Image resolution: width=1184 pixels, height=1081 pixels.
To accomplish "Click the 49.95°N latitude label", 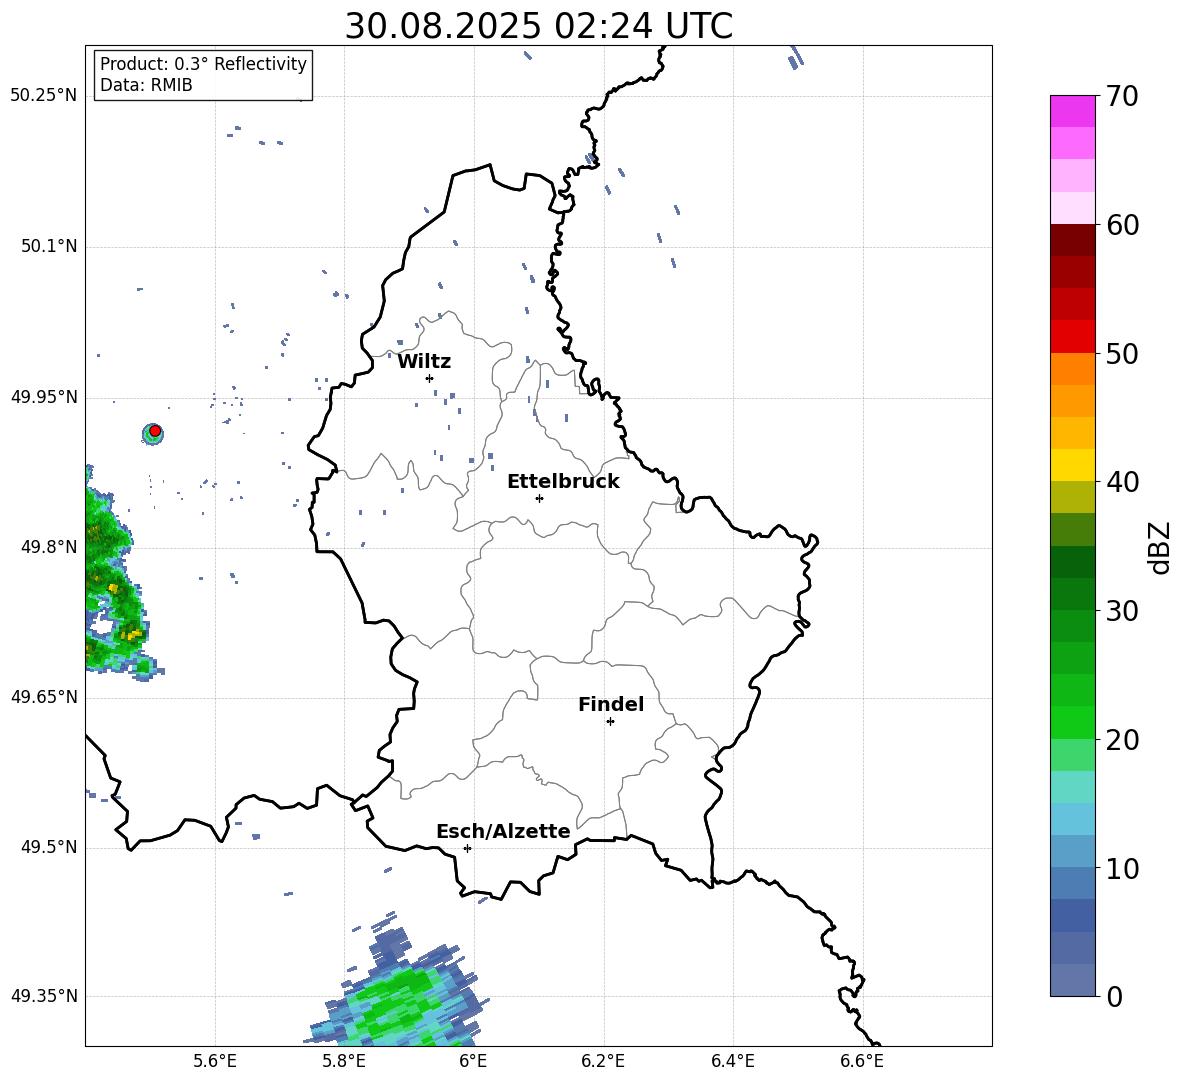I will click(44, 397).
